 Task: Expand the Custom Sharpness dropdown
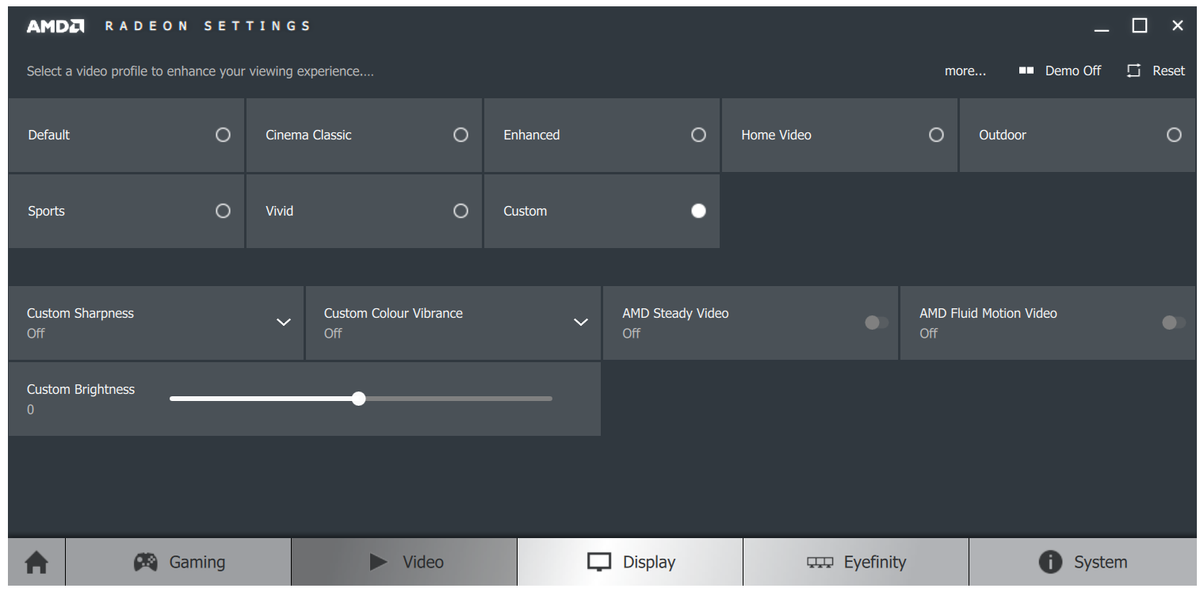coord(283,322)
